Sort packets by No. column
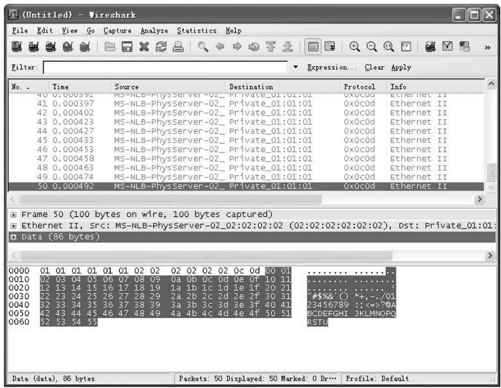Viewport: 501px width, 388px height. point(29,87)
